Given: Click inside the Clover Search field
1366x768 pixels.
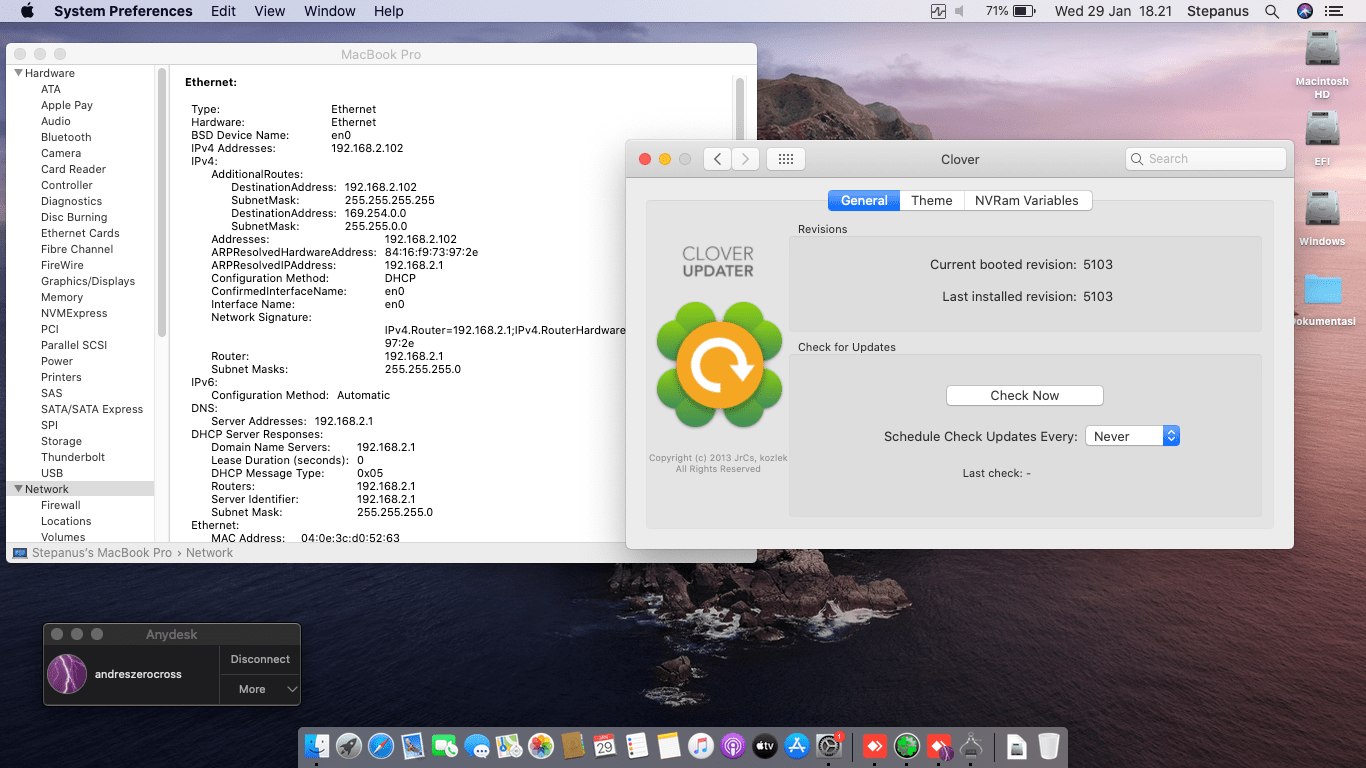Looking at the screenshot, I should [1204, 158].
